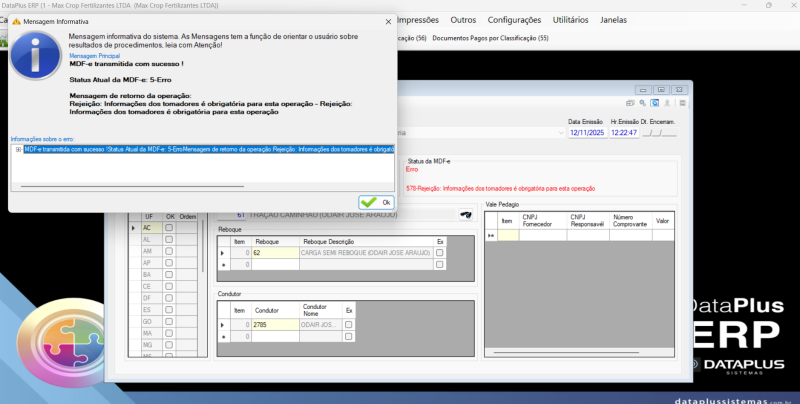Click the Condutor cell containing 2785
This screenshot has width=800, height=404.
tap(275, 325)
